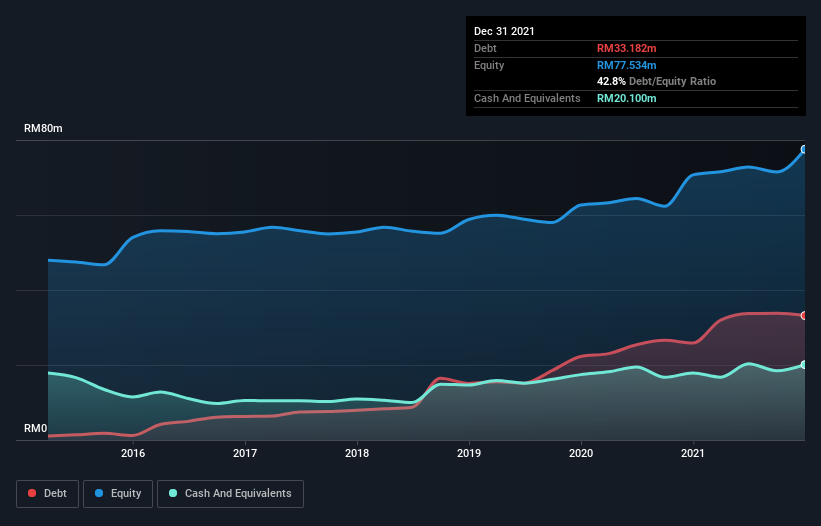Click the RM80m y-axis label
821x526 pixels.
pyautogui.click(x=43, y=128)
